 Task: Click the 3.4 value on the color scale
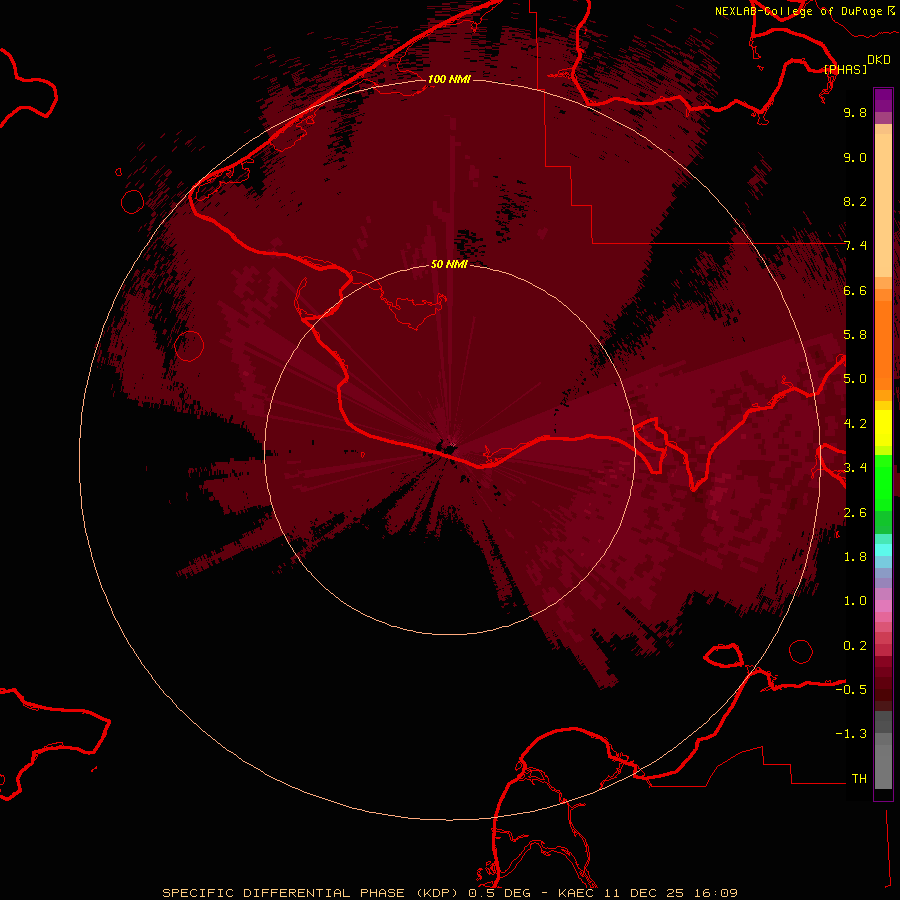tap(855, 468)
